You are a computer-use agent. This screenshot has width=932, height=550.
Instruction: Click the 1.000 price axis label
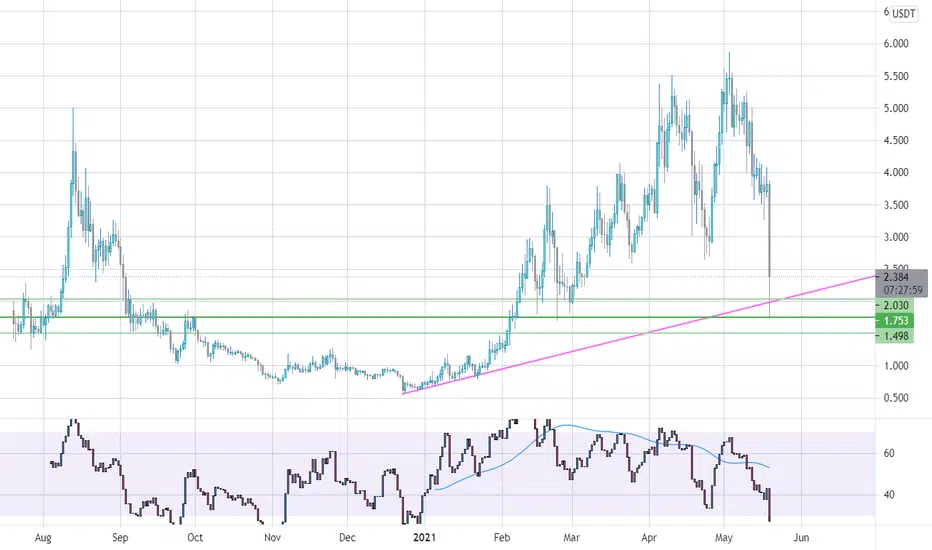tap(896, 366)
